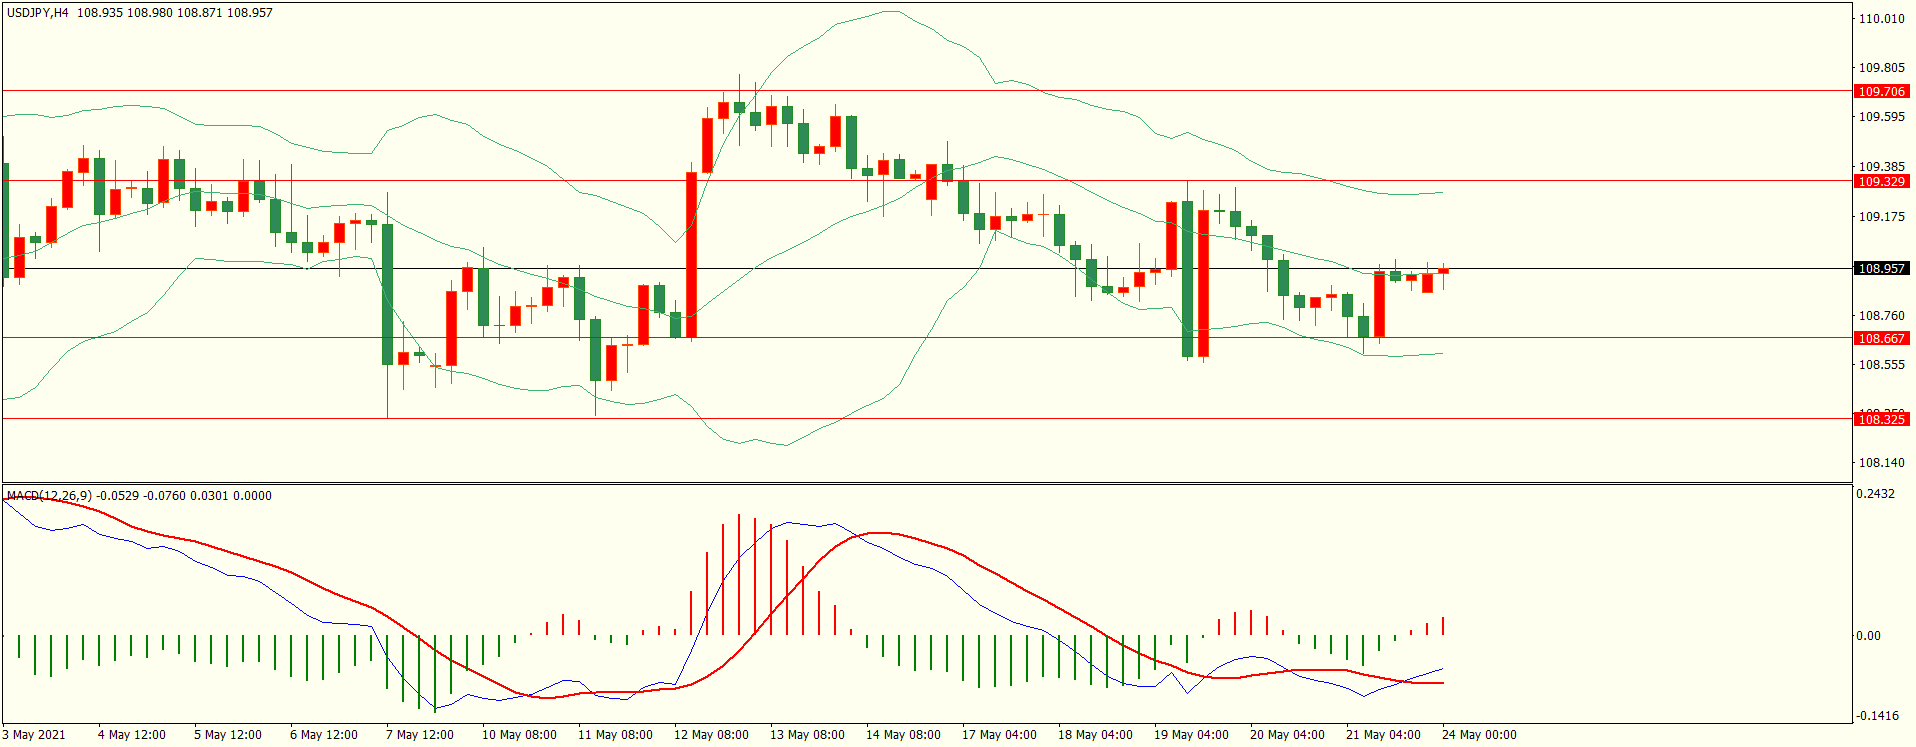This screenshot has height=747, width=1916.
Task: Click the 109.385 price scale value
Action: pos(1881,167)
